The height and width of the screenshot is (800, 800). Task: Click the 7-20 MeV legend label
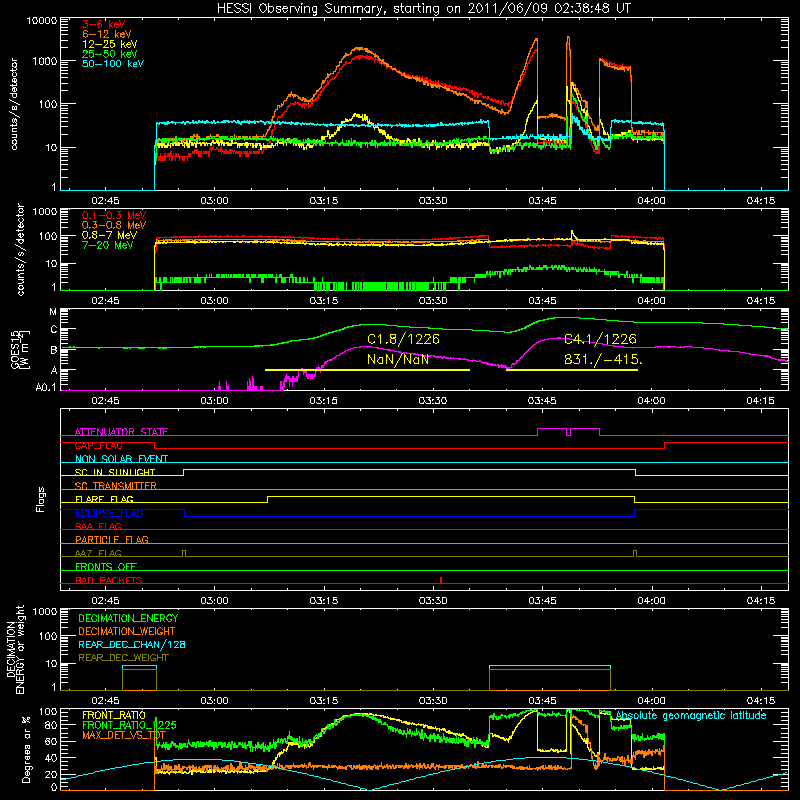click(x=108, y=245)
